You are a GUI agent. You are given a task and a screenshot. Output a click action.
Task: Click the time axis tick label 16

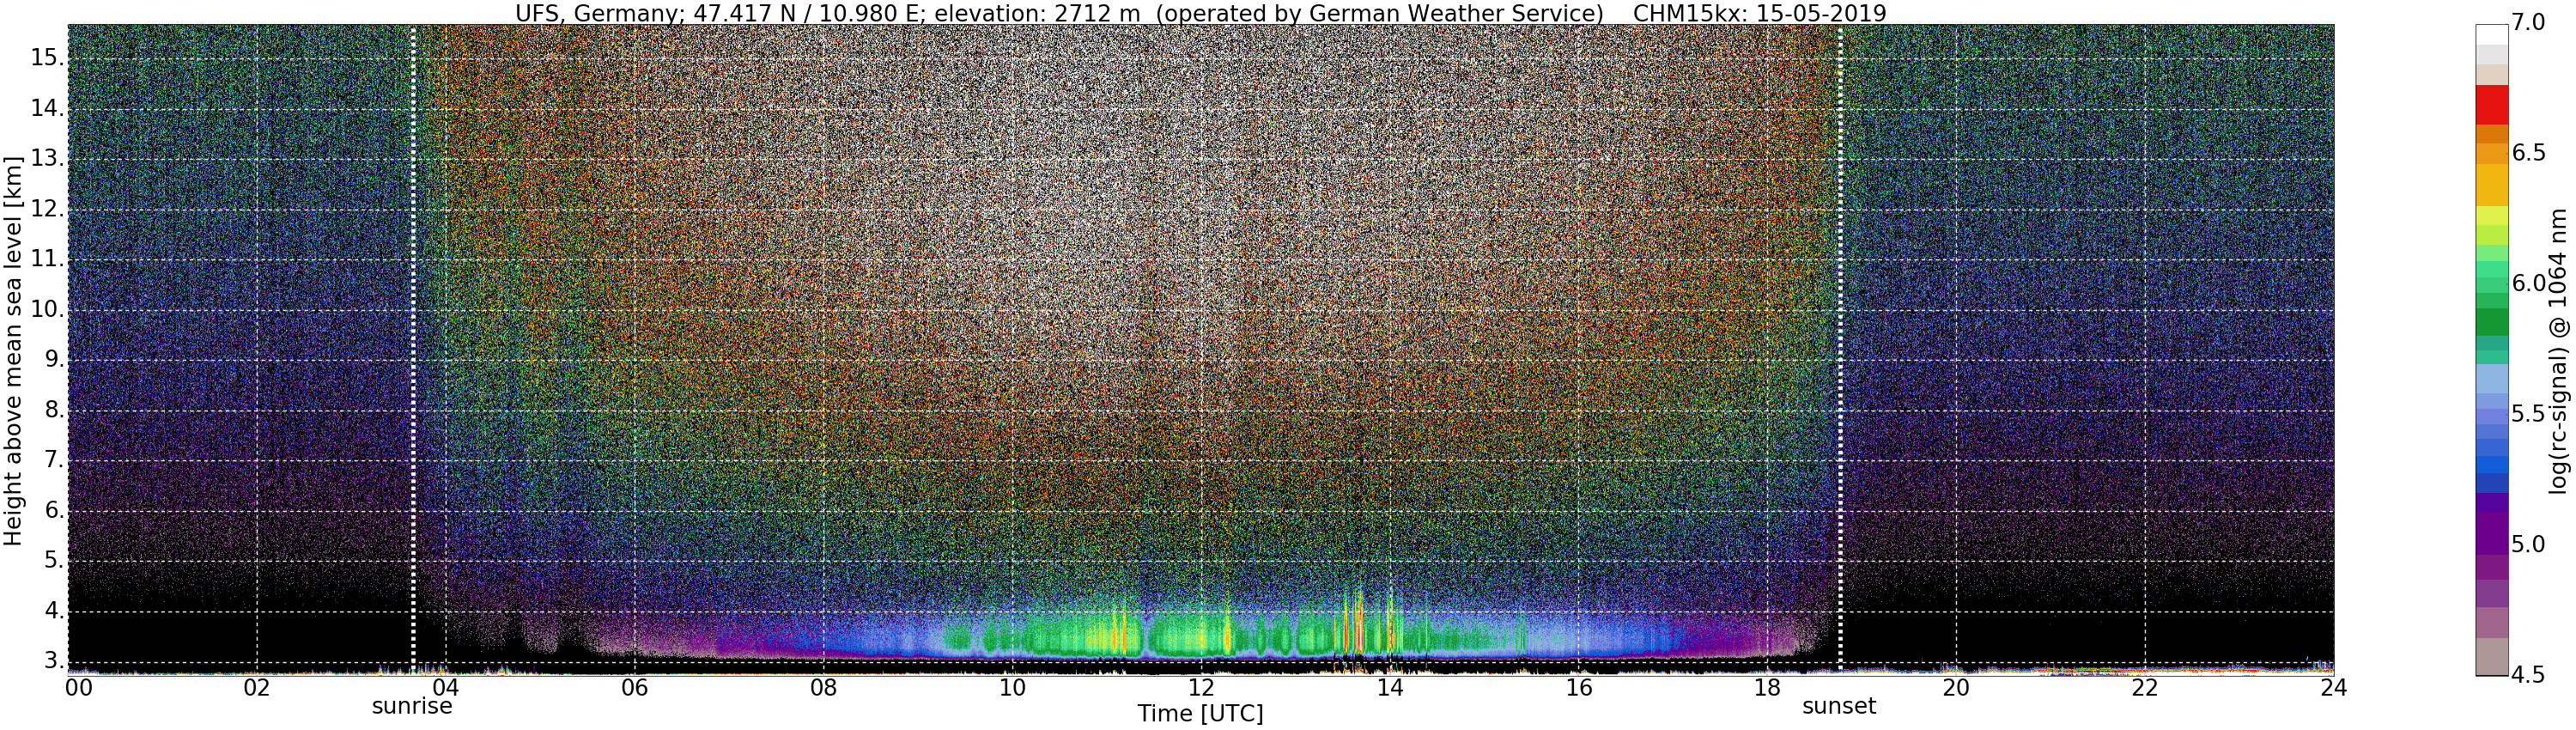[x=1579, y=688]
